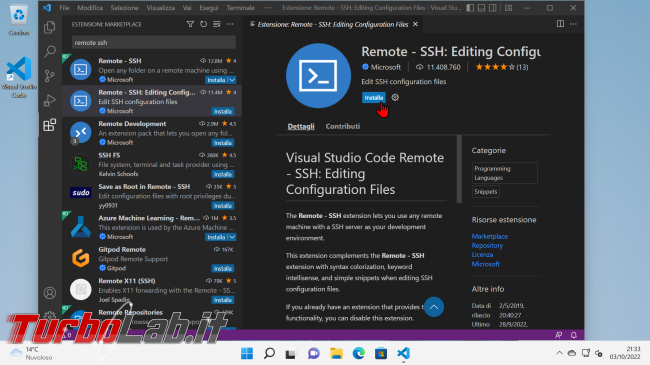This screenshot has height=365, width=650.
Task: Click the main blue Installa button
Action: (374, 97)
